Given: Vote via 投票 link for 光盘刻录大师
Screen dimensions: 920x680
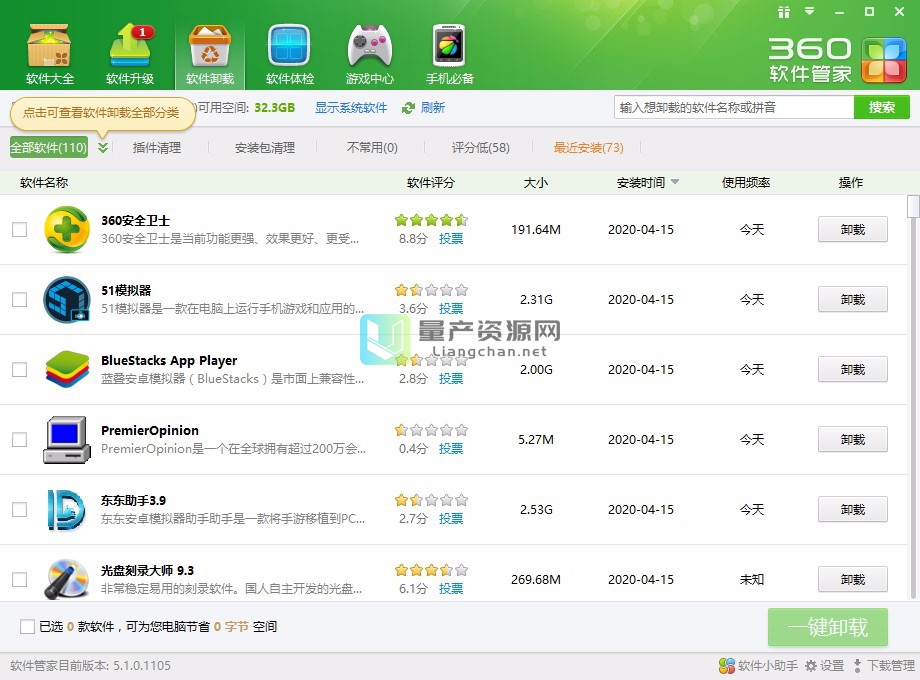Looking at the screenshot, I should coord(451,588).
